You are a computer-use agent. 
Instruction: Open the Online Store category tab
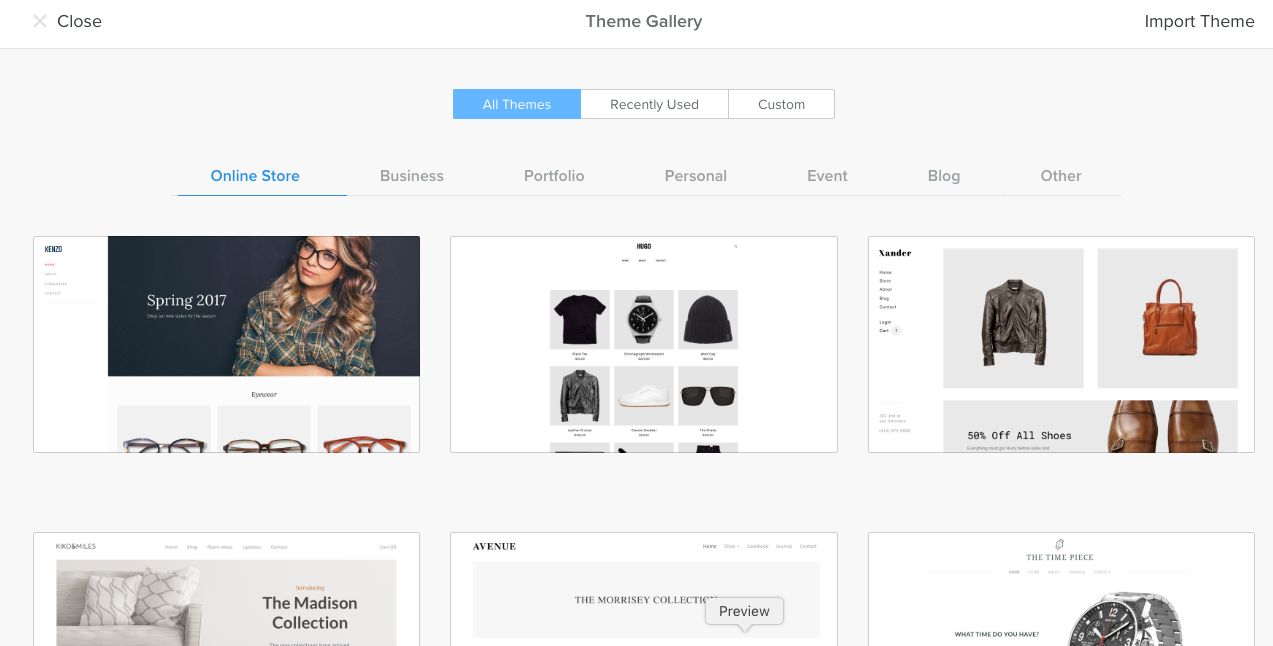(255, 176)
